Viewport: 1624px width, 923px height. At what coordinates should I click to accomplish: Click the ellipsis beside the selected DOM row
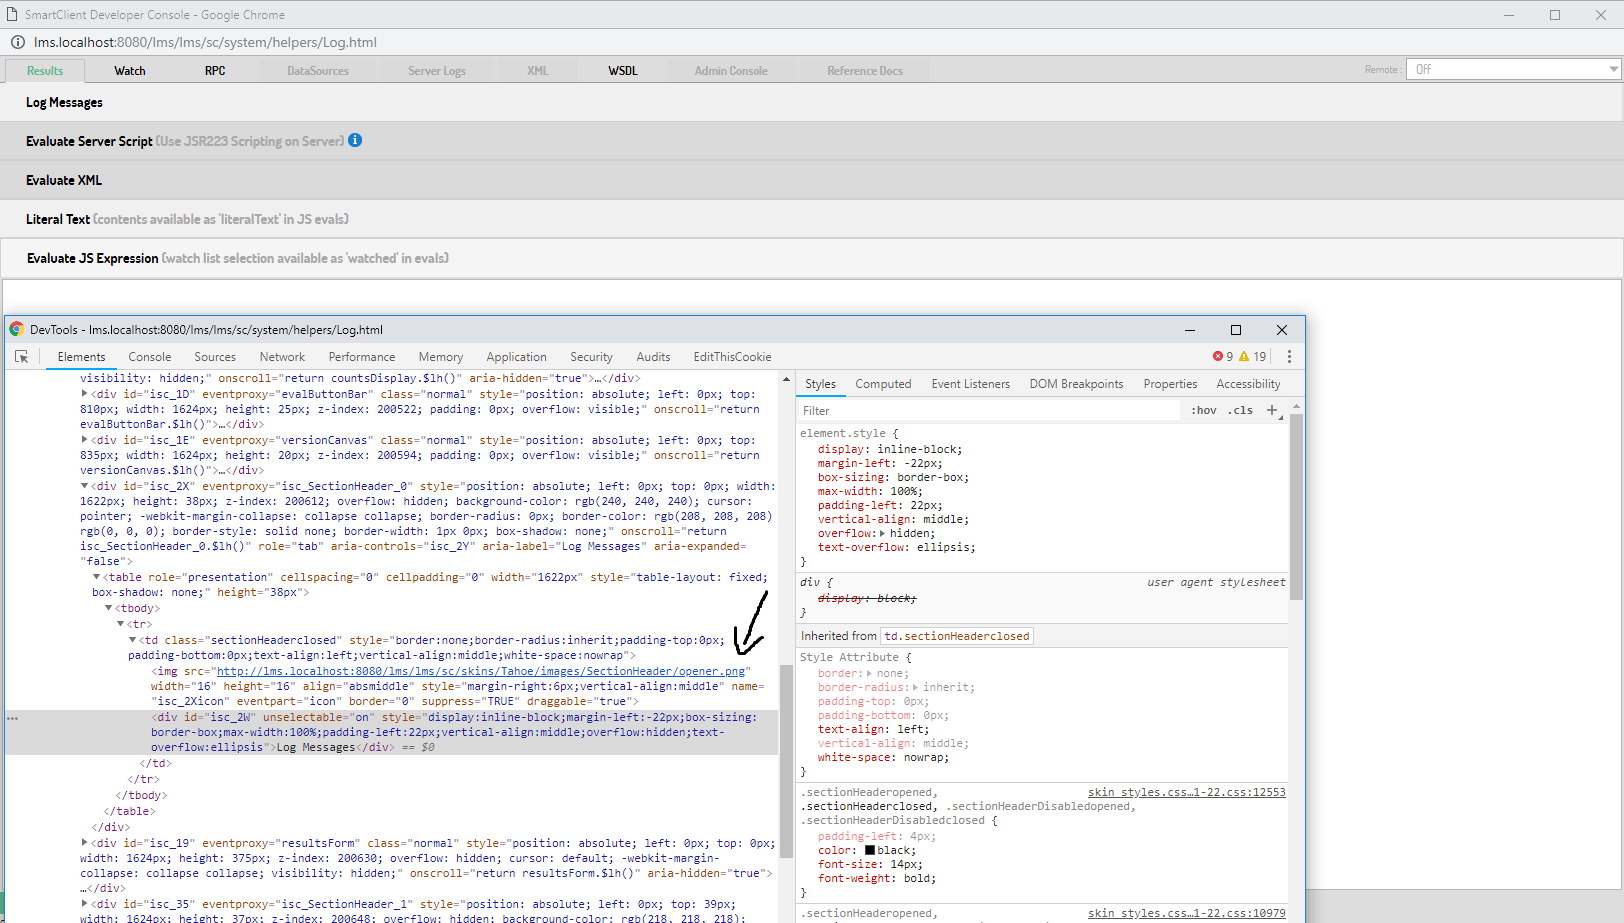pos(12,718)
